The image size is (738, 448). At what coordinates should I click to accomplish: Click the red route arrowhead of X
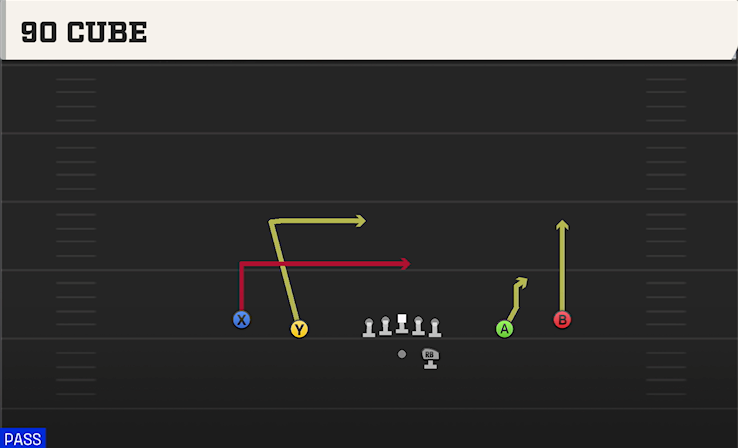(x=406, y=264)
